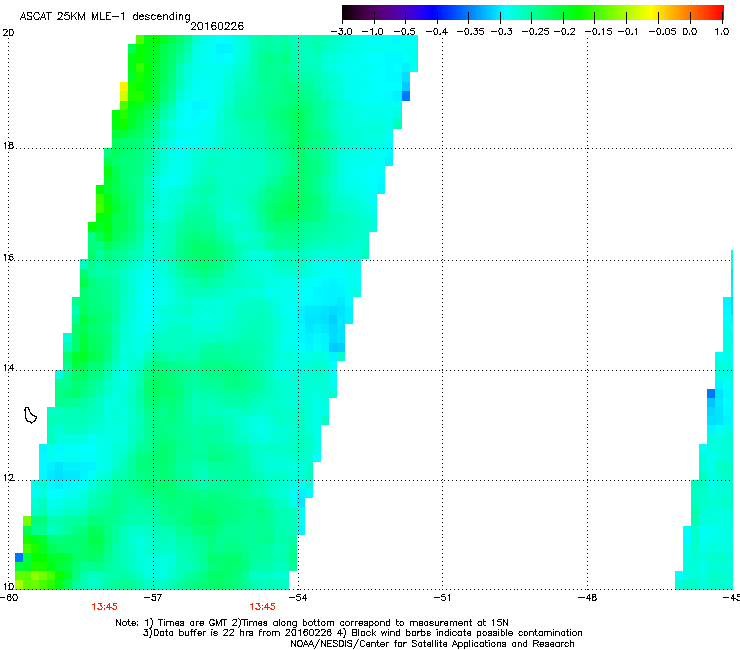
Task: Click longitude label '-51' on the bottom axis
Action: (442, 598)
